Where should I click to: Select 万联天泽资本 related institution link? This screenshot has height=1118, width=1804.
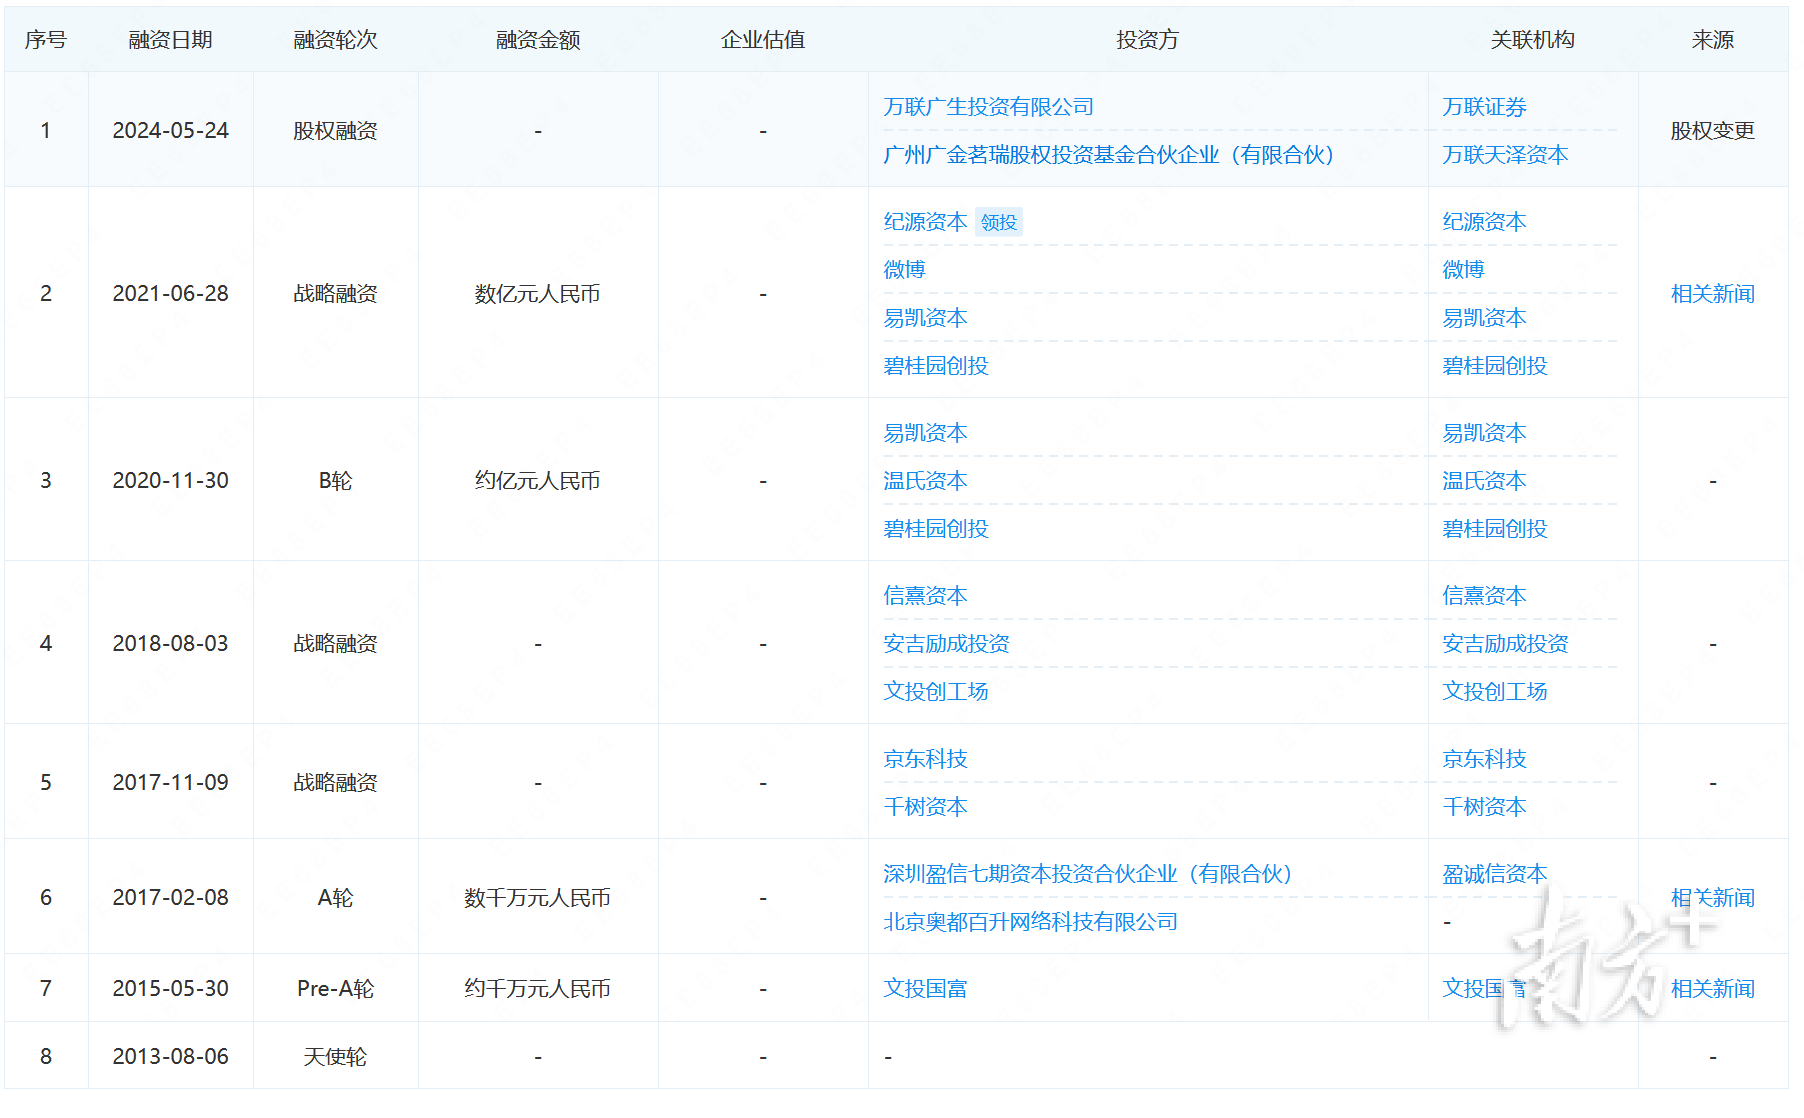pyautogui.click(x=1505, y=155)
